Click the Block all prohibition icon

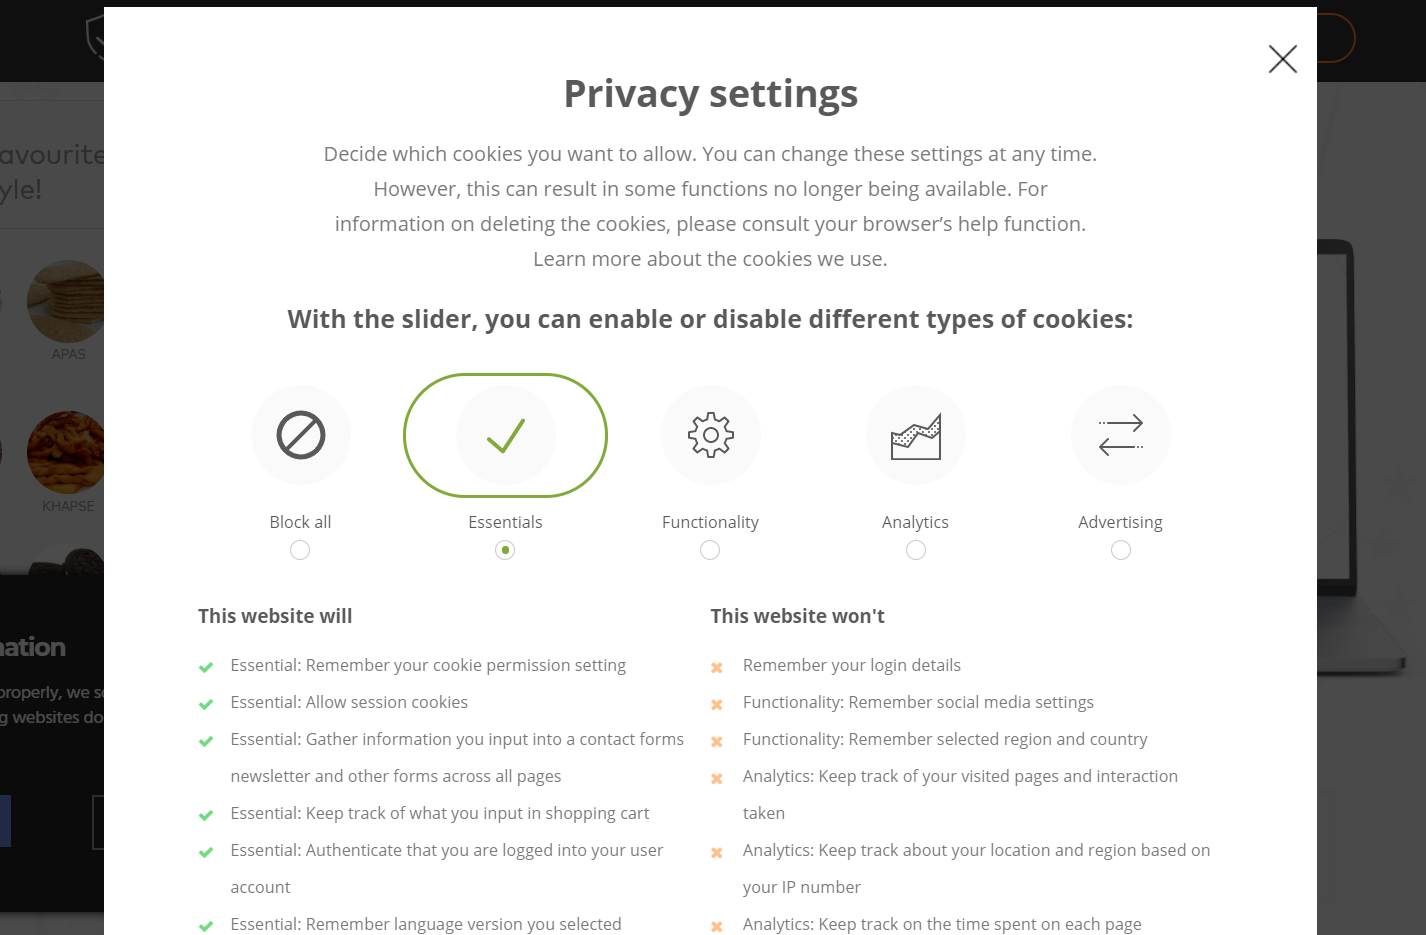301,435
